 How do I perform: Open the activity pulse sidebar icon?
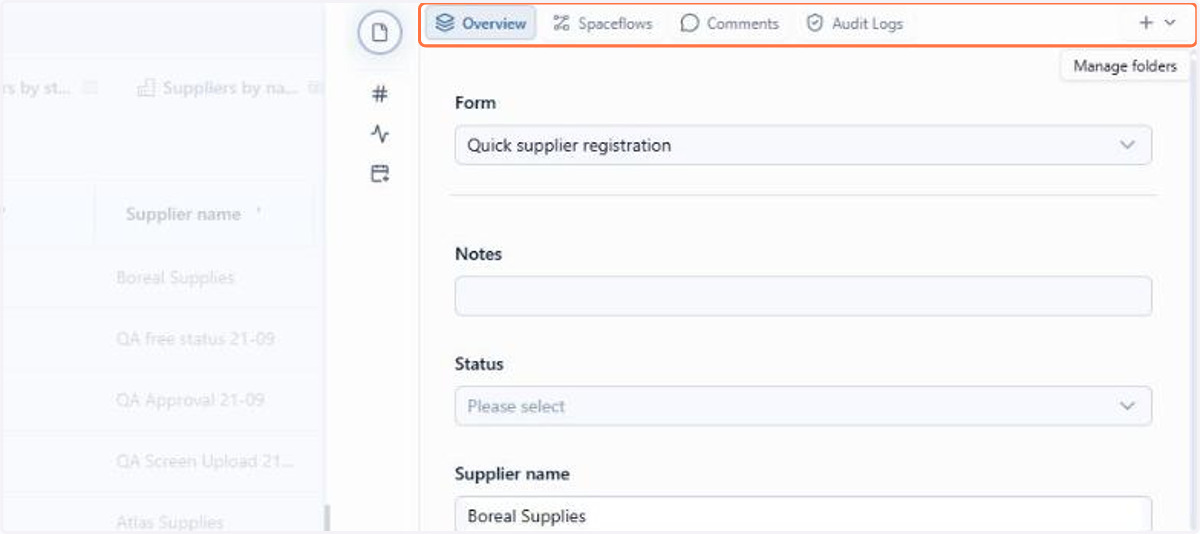coord(380,134)
